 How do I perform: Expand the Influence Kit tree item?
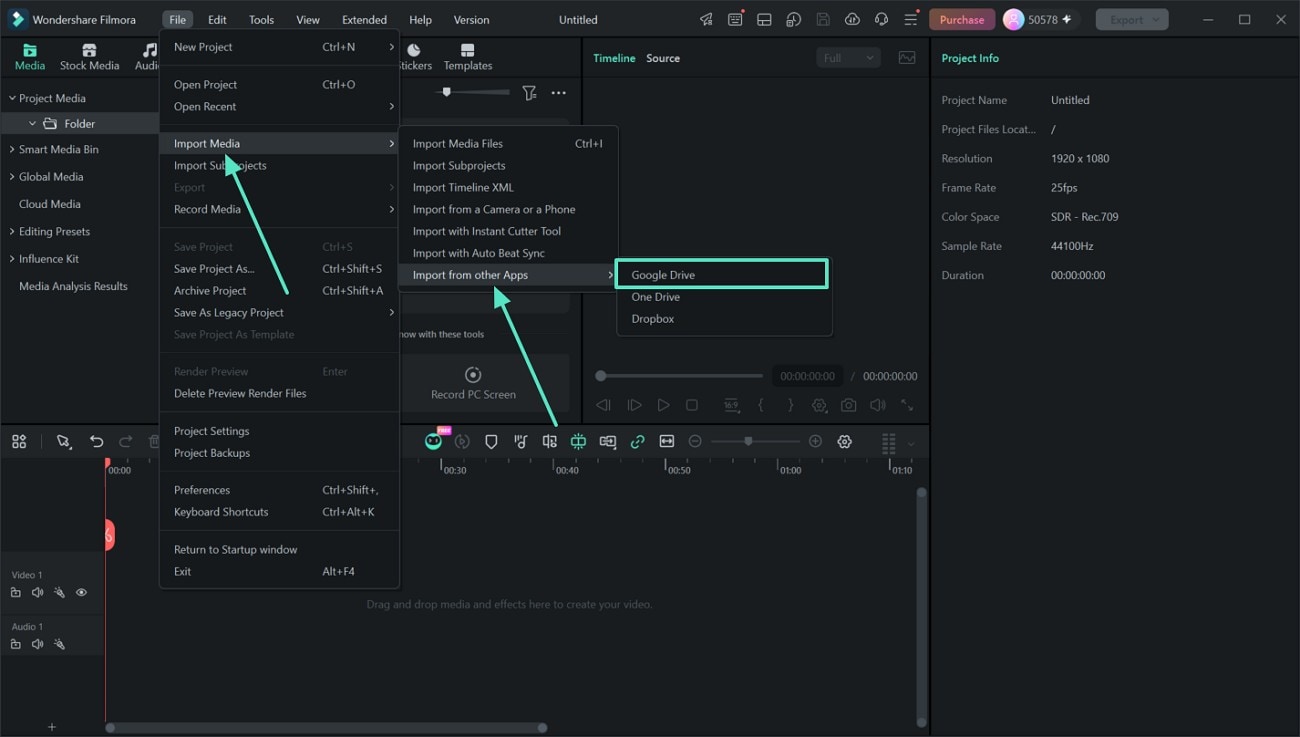point(12,259)
